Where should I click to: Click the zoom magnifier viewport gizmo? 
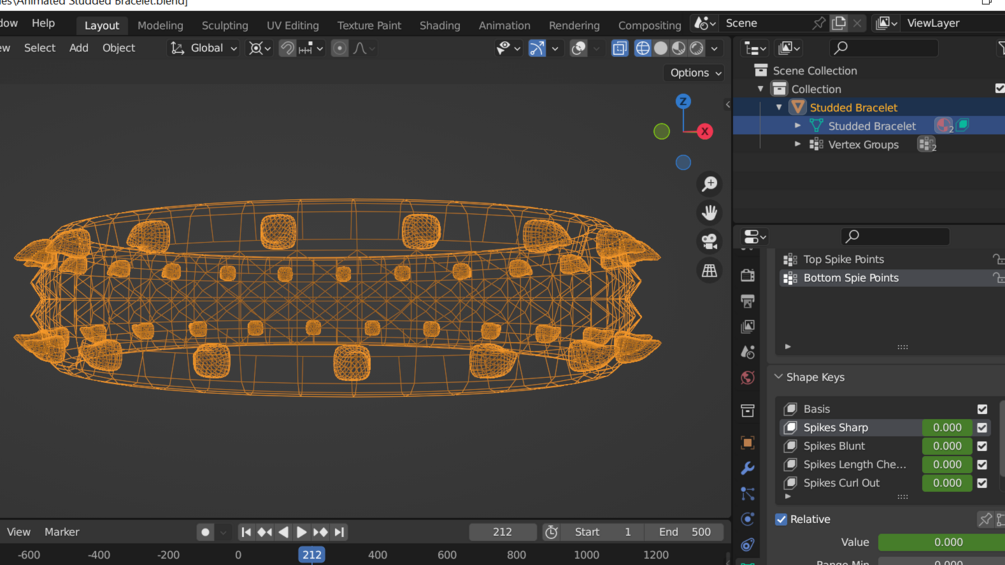click(x=709, y=184)
